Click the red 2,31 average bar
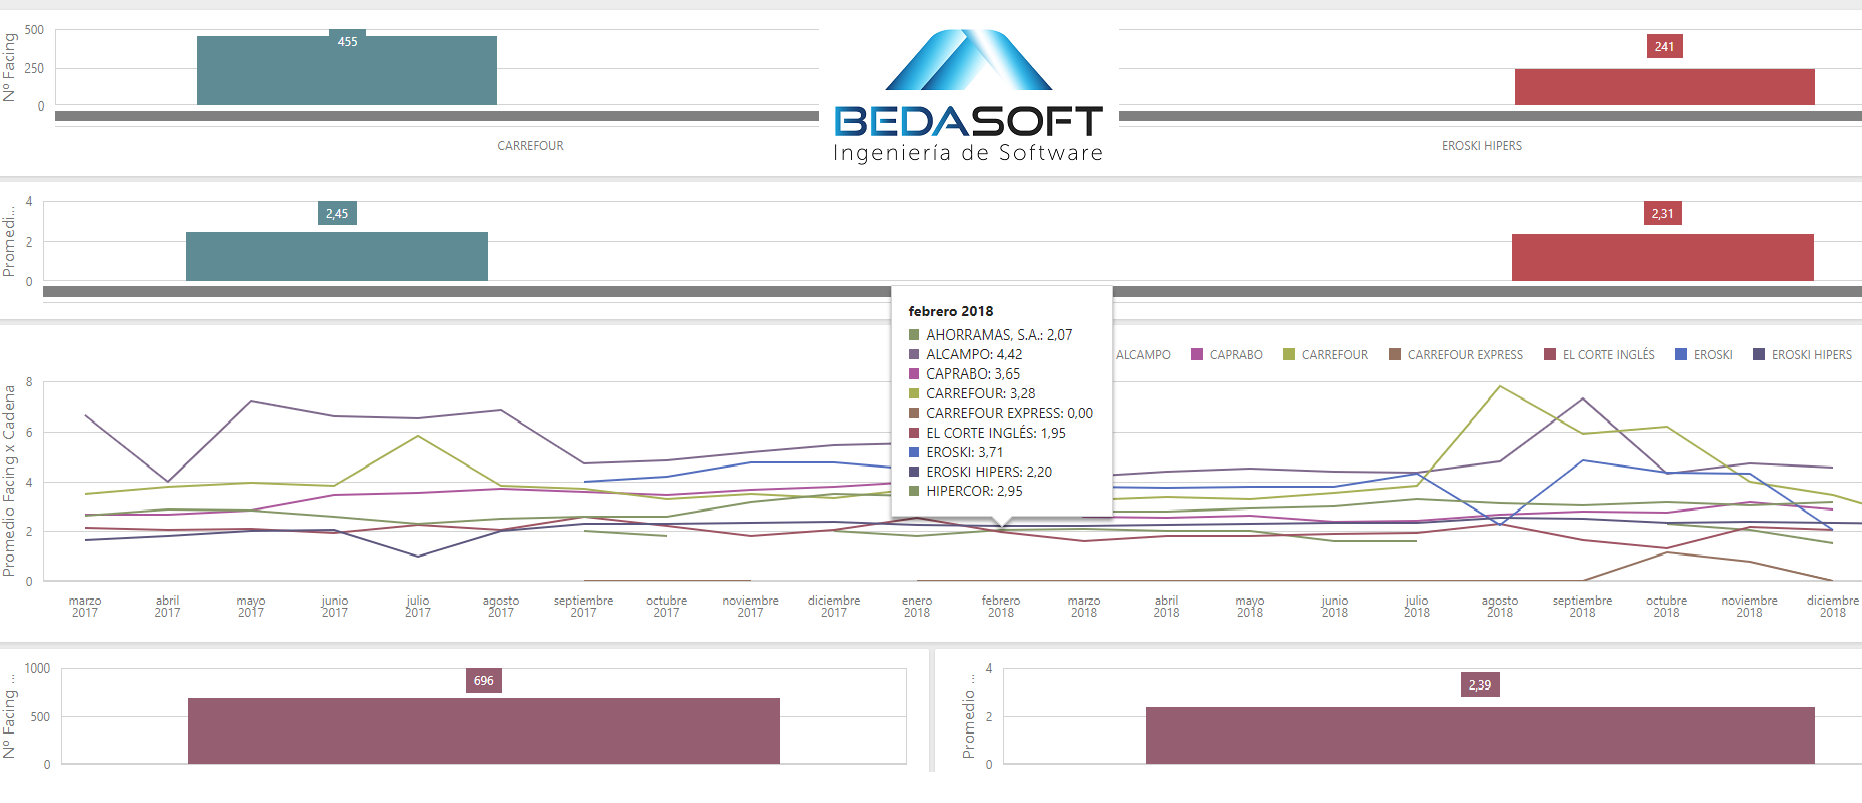Screen dimensions: 1862x803 pyautogui.click(x=1662, y=258)
